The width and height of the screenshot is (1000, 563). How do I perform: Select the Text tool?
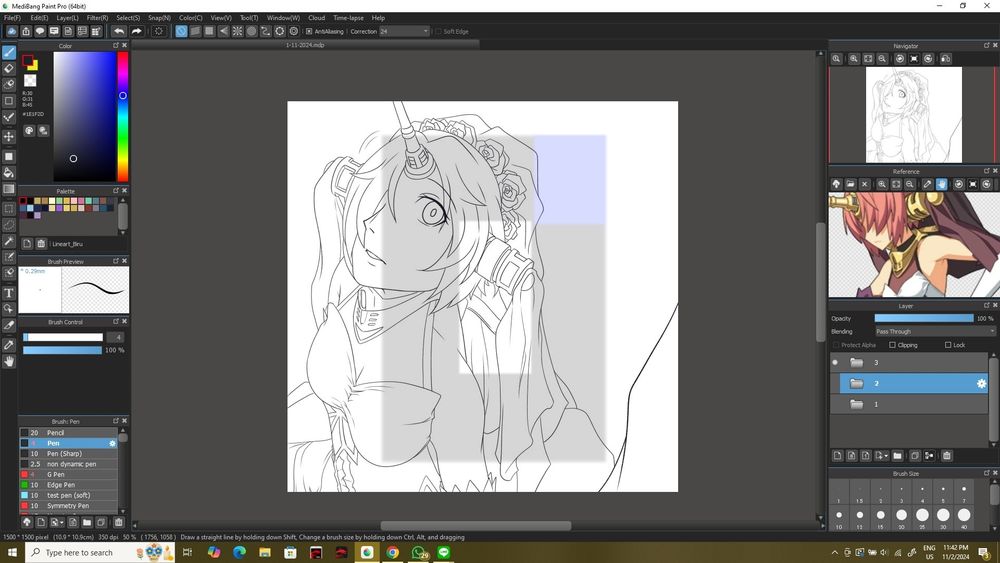[9, 293]
